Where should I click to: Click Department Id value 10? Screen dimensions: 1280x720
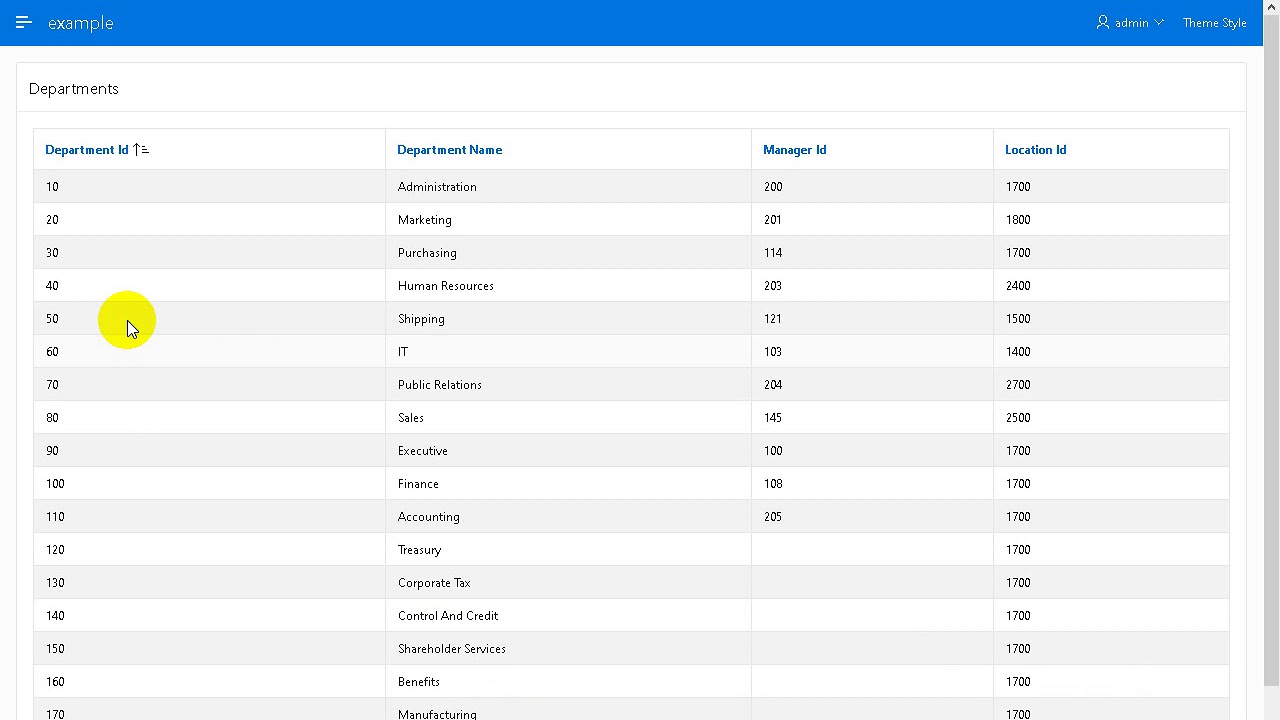(52, 187)
